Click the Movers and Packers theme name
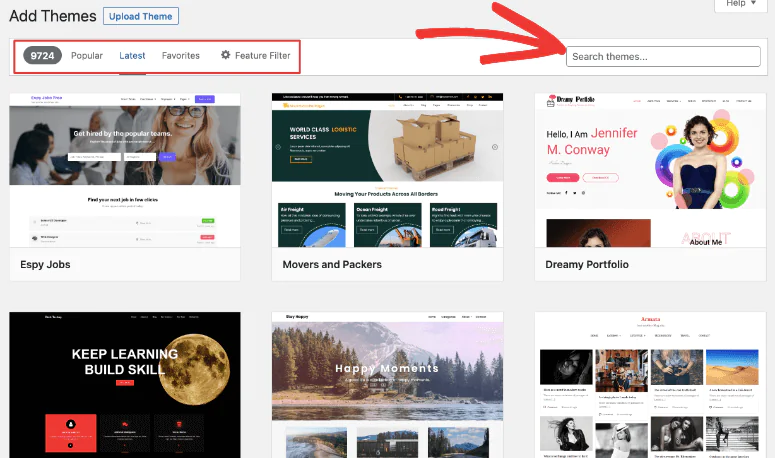Screen dimensions: 775x458 click(x=332, y=264)
